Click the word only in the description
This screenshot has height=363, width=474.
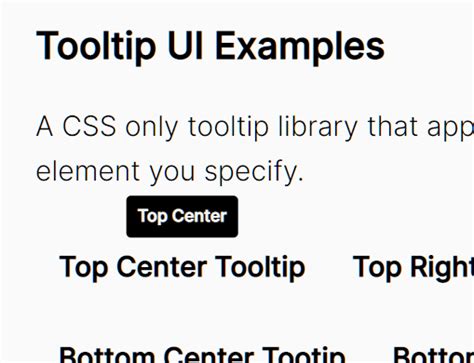152,128
